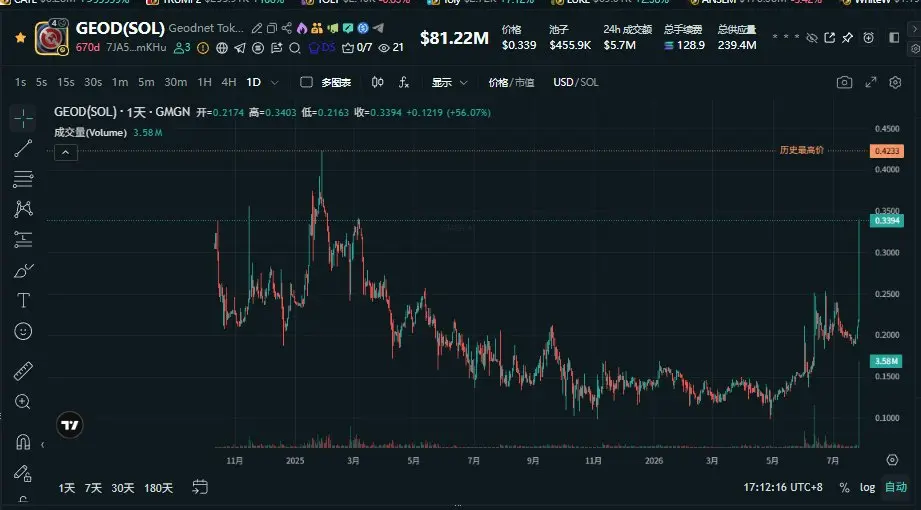921x510 pixels.
Task: Toggle hidden-eye visibility in header
Action: (812, 38)
